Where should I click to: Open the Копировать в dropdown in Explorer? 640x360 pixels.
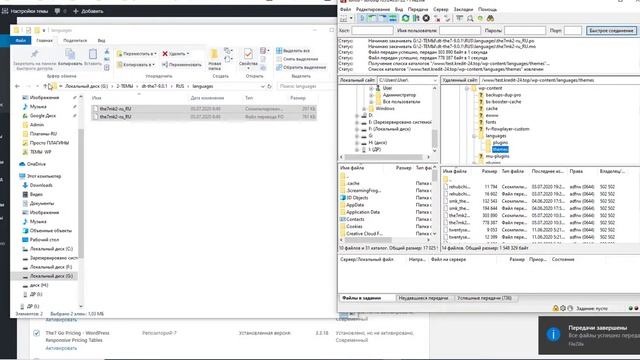pos(136,64)
